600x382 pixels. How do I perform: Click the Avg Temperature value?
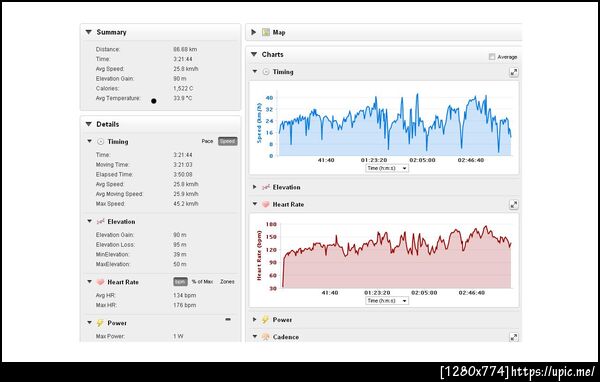tap(183, 98)
